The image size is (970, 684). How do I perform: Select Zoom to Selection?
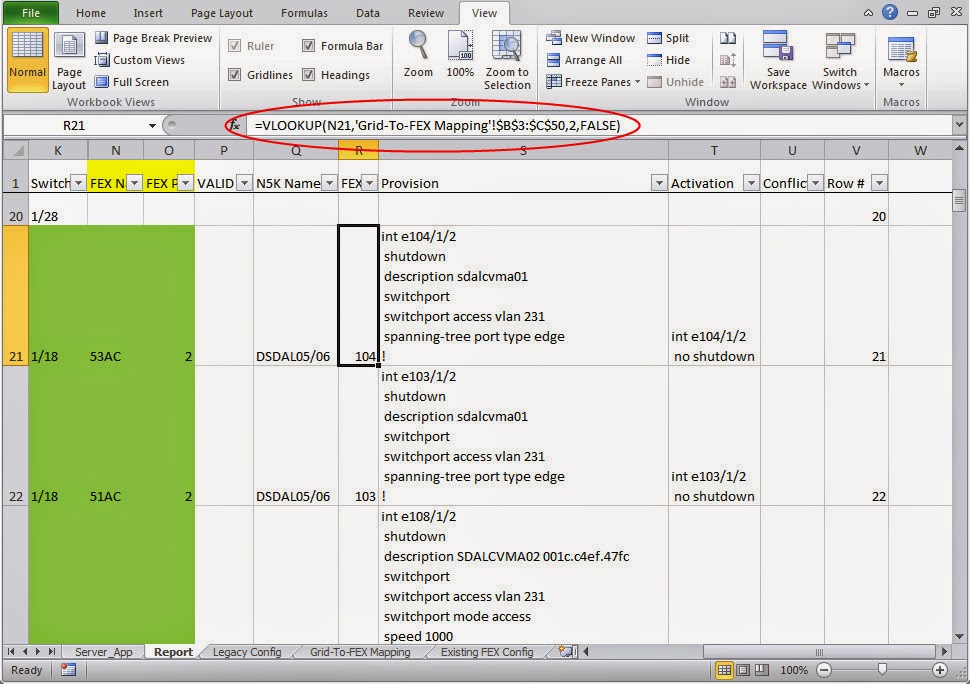coord(506,52)
